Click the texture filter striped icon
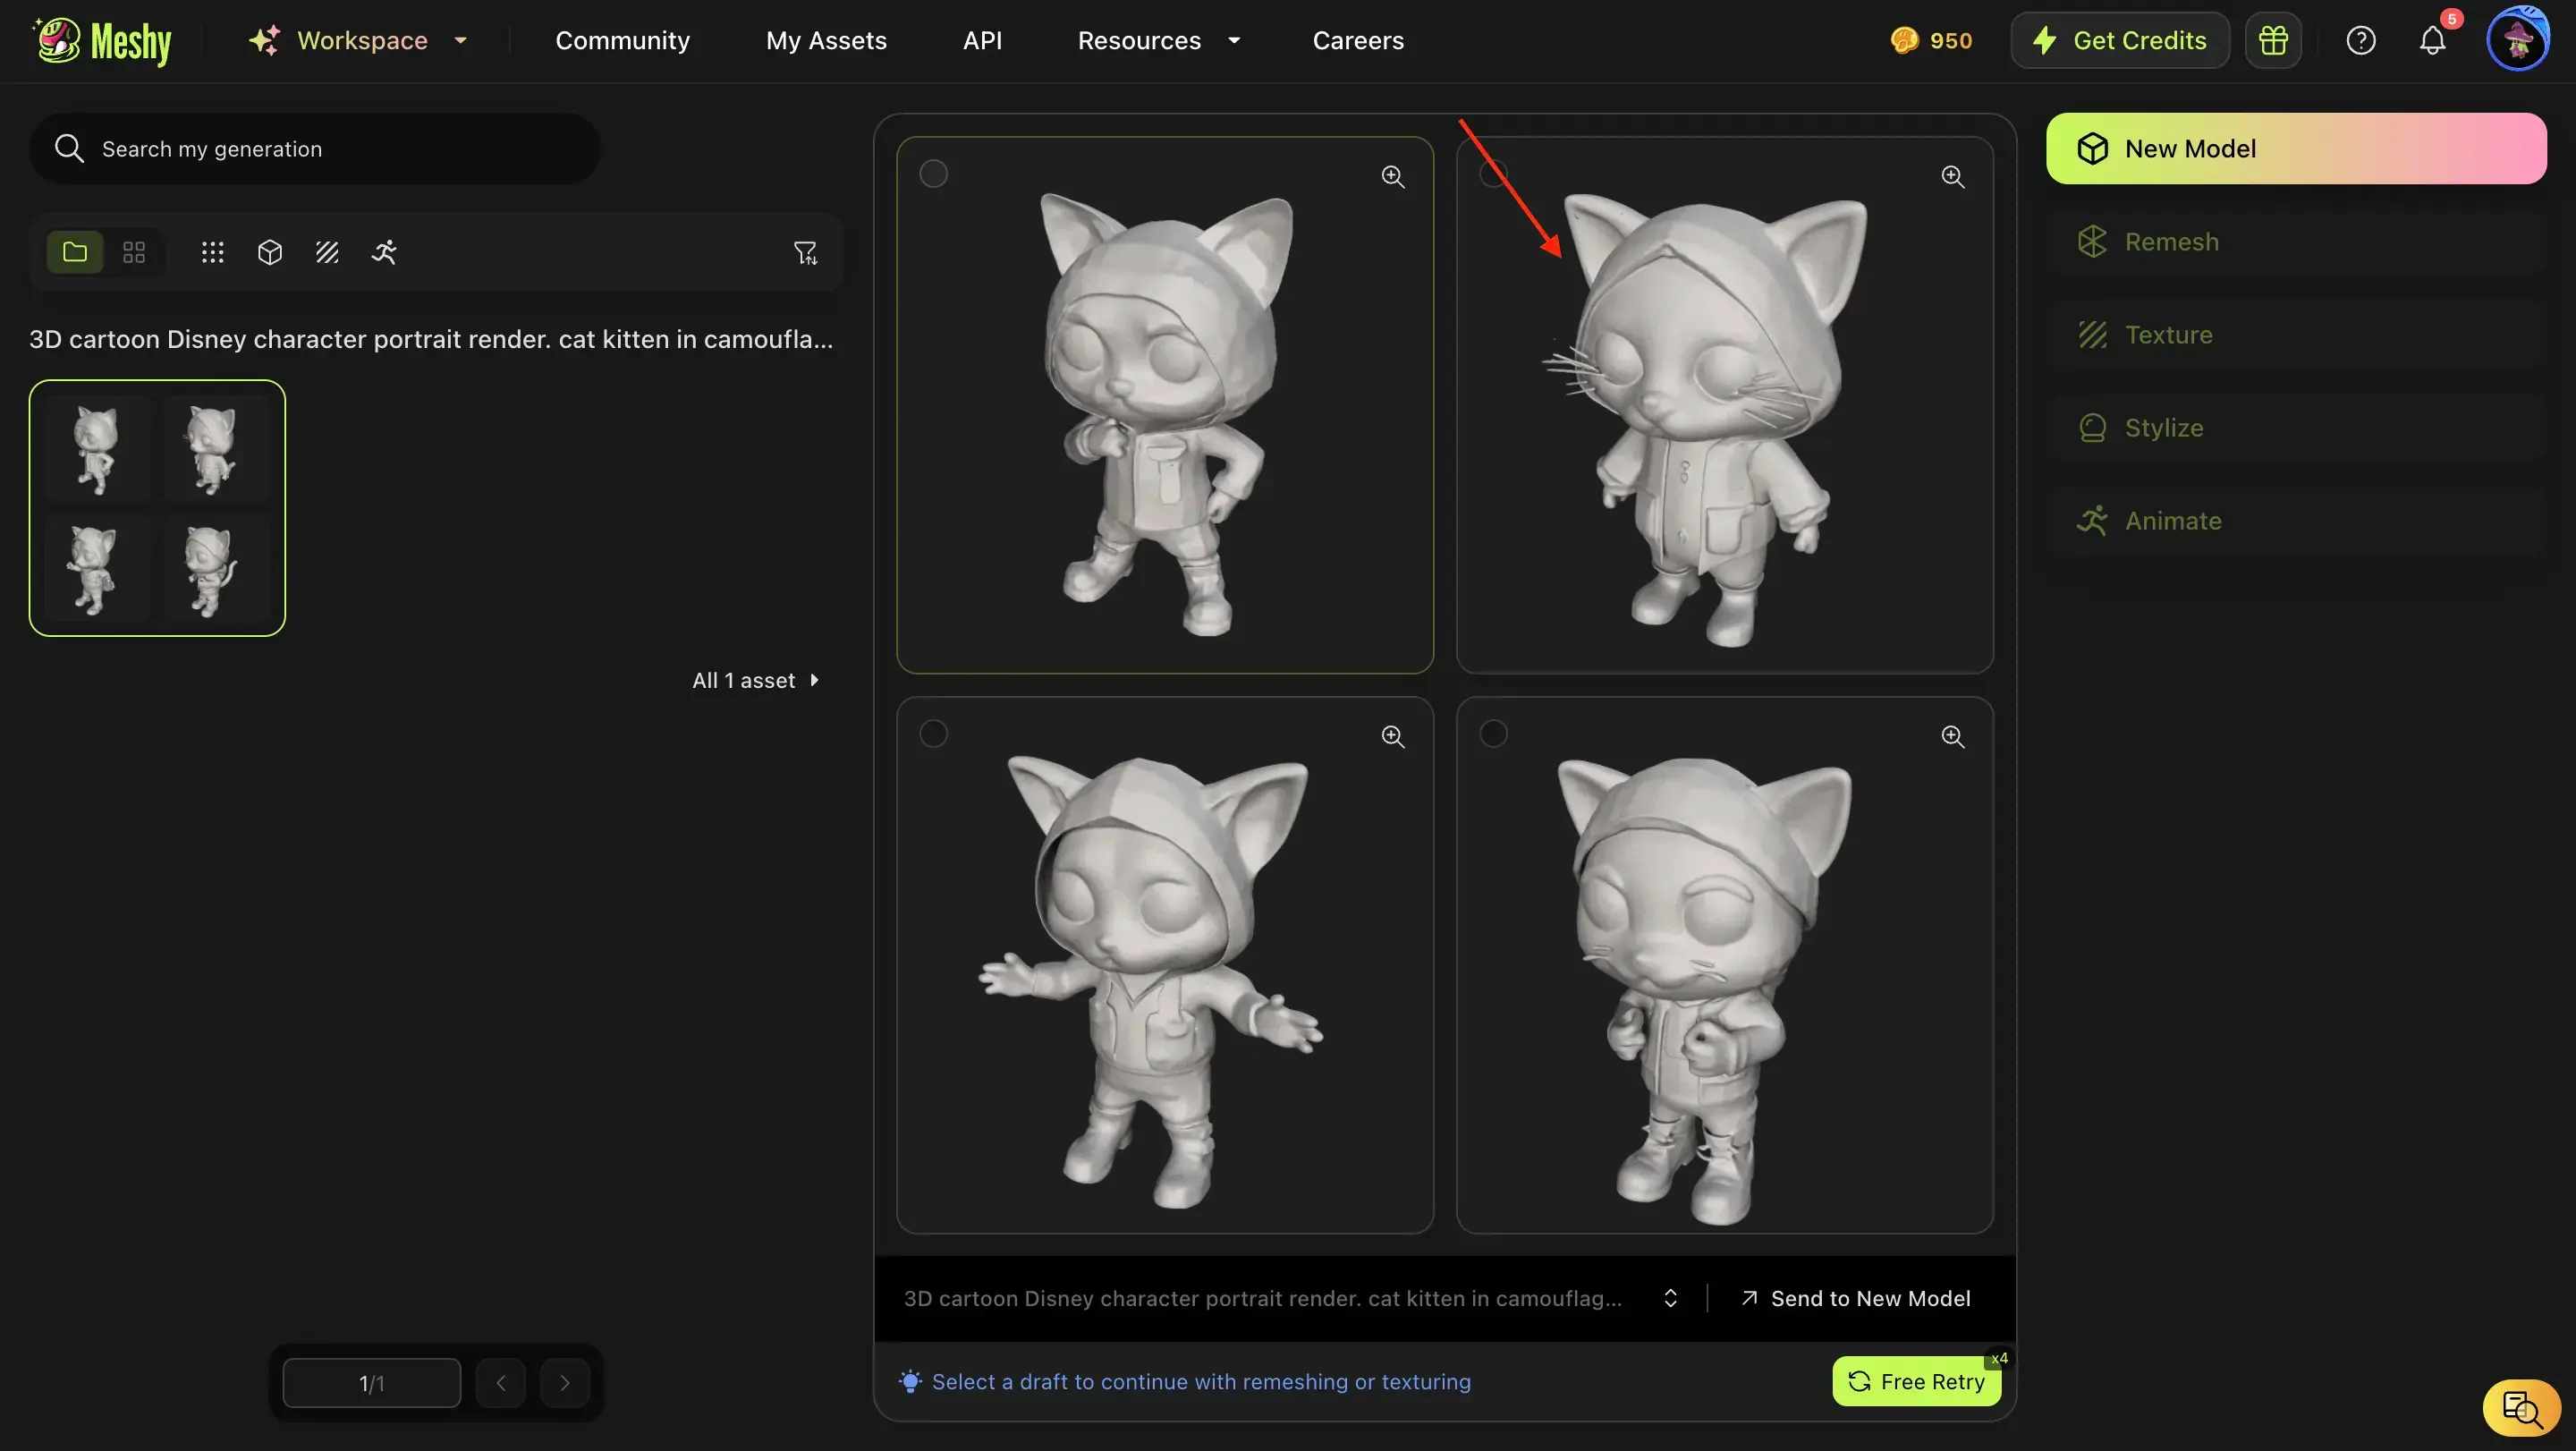The width and height of the screenshot is (2576, 1451). tap(327, 252)
